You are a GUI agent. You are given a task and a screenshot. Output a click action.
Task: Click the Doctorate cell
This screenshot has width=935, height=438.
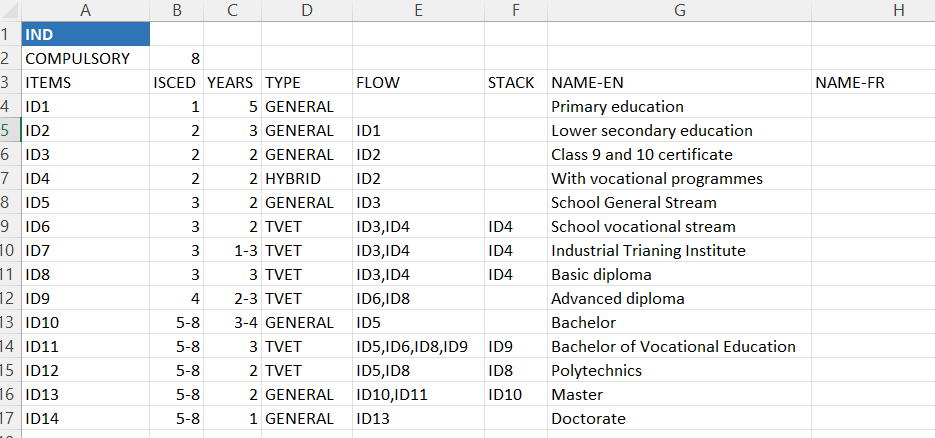point(679,418)
